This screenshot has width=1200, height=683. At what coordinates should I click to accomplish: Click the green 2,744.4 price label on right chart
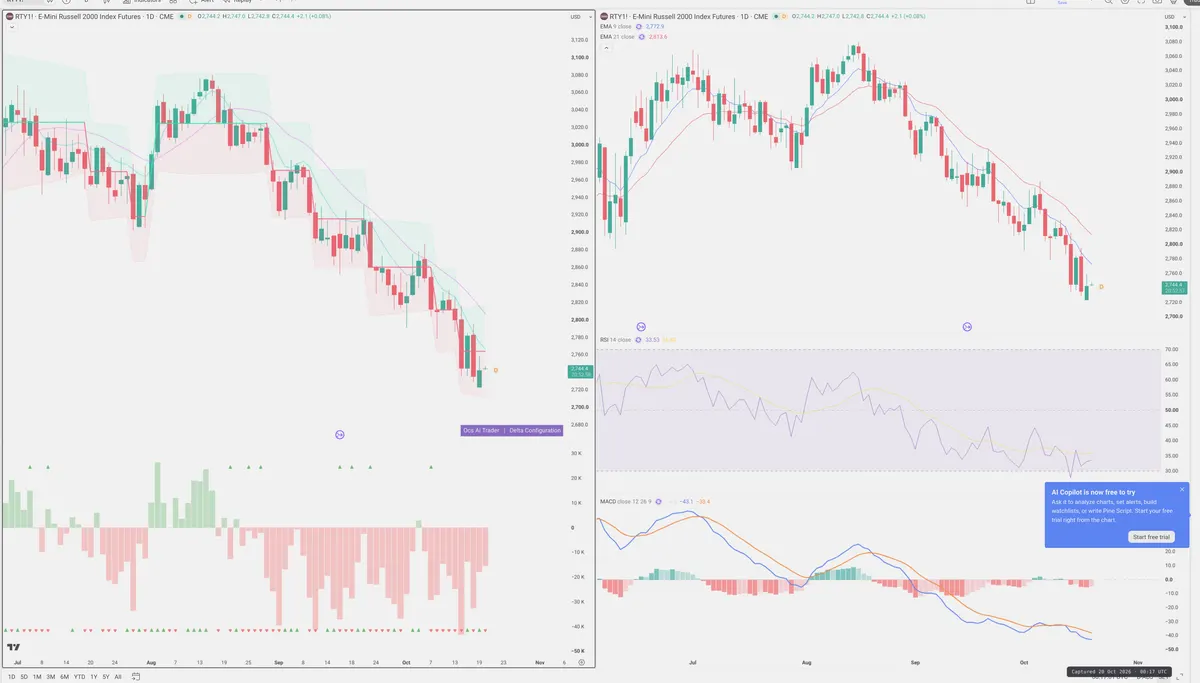(x=1174, y=288)
